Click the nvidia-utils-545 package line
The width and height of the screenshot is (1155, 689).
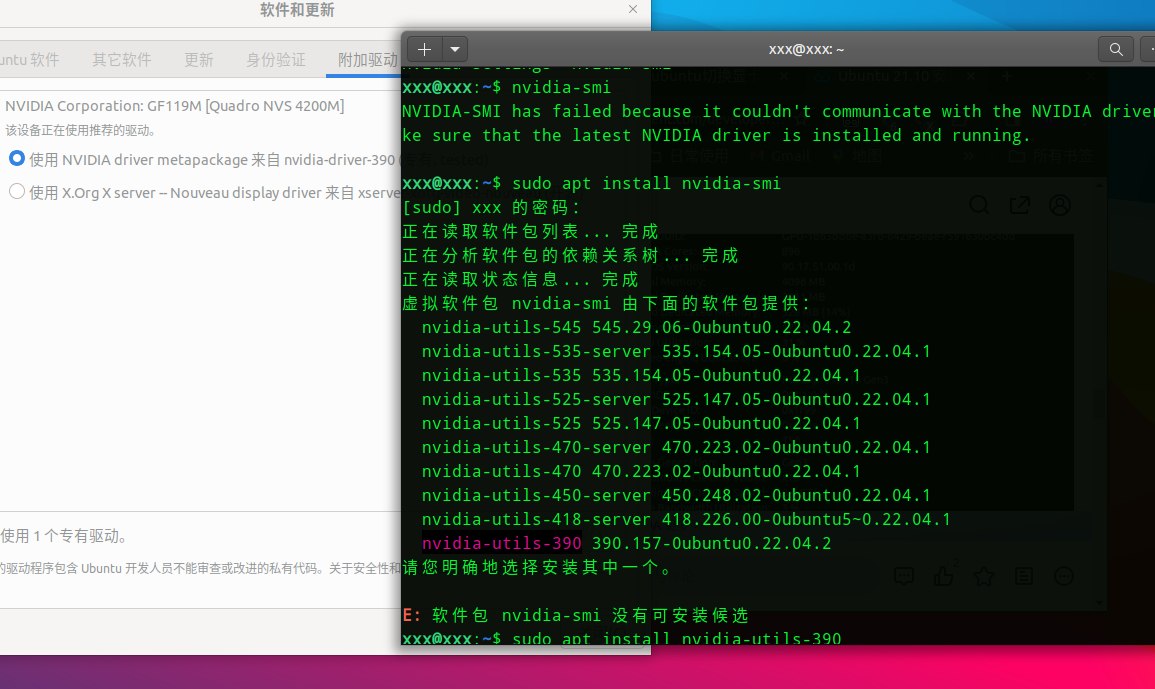pos(636,327)
